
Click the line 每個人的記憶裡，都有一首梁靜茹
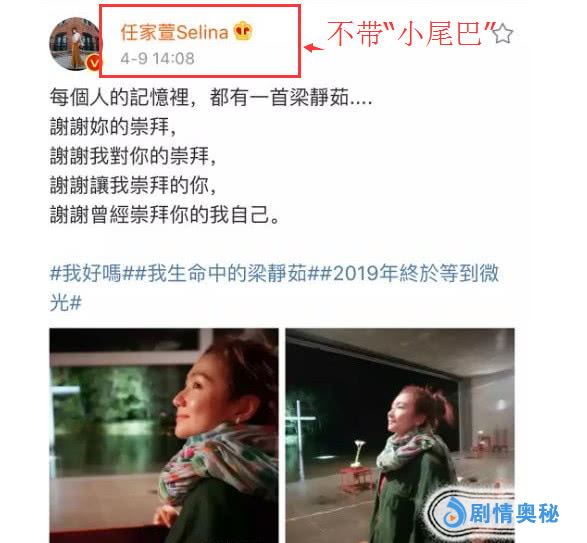(x=211, y=98)
